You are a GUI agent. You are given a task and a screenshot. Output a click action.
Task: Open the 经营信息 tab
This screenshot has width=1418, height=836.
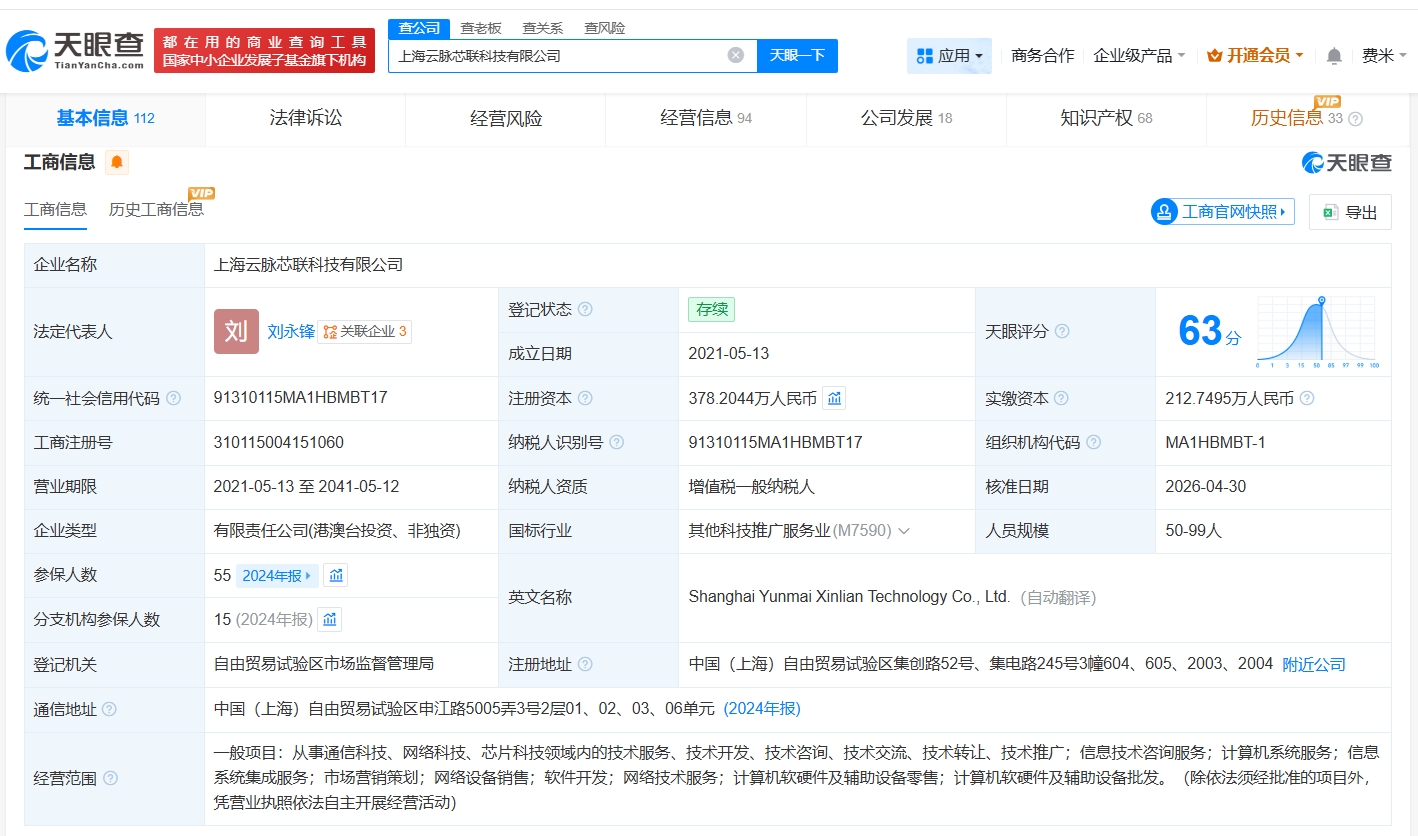coord(706,118)
